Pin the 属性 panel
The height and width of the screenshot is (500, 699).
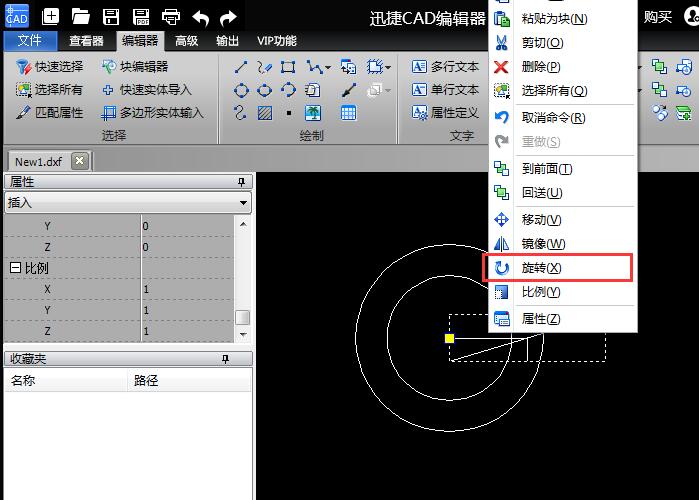coord(241,182)
